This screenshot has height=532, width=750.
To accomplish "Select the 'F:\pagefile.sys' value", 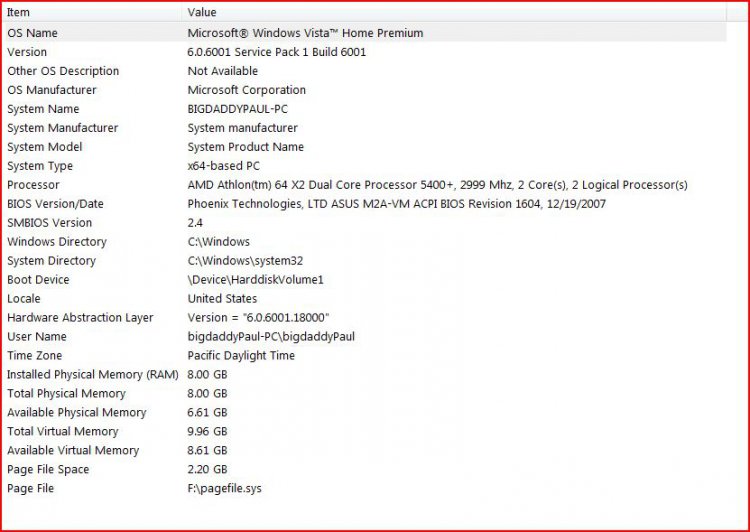I will point(224,488).
